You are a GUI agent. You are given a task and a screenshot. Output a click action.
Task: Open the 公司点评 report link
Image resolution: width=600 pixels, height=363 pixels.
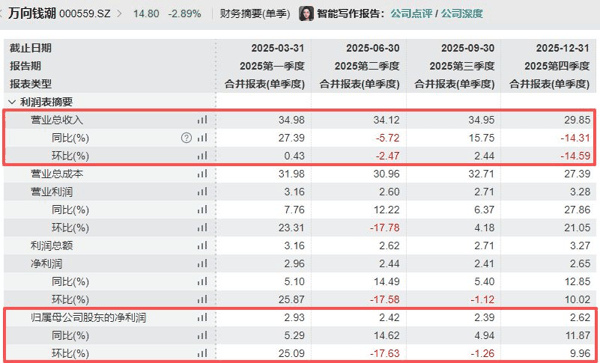pos(411,14)
